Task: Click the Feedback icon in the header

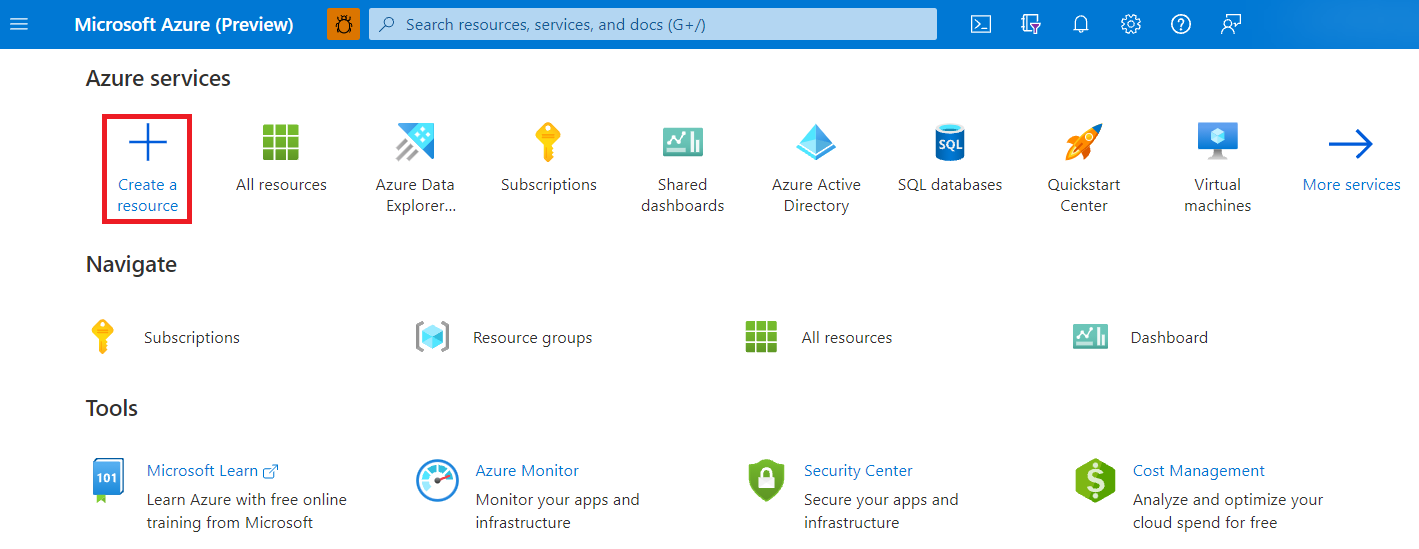Action: [1231, 24]
